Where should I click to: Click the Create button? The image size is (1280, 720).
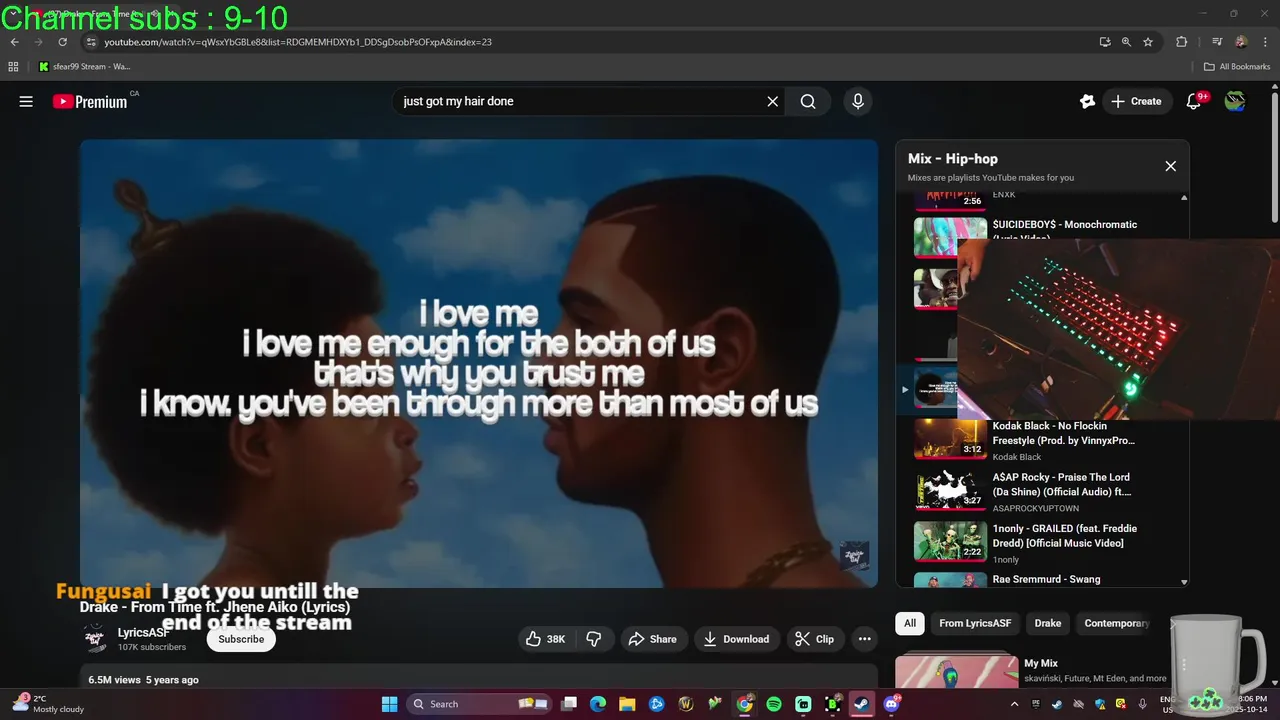tap(1136, 101)
